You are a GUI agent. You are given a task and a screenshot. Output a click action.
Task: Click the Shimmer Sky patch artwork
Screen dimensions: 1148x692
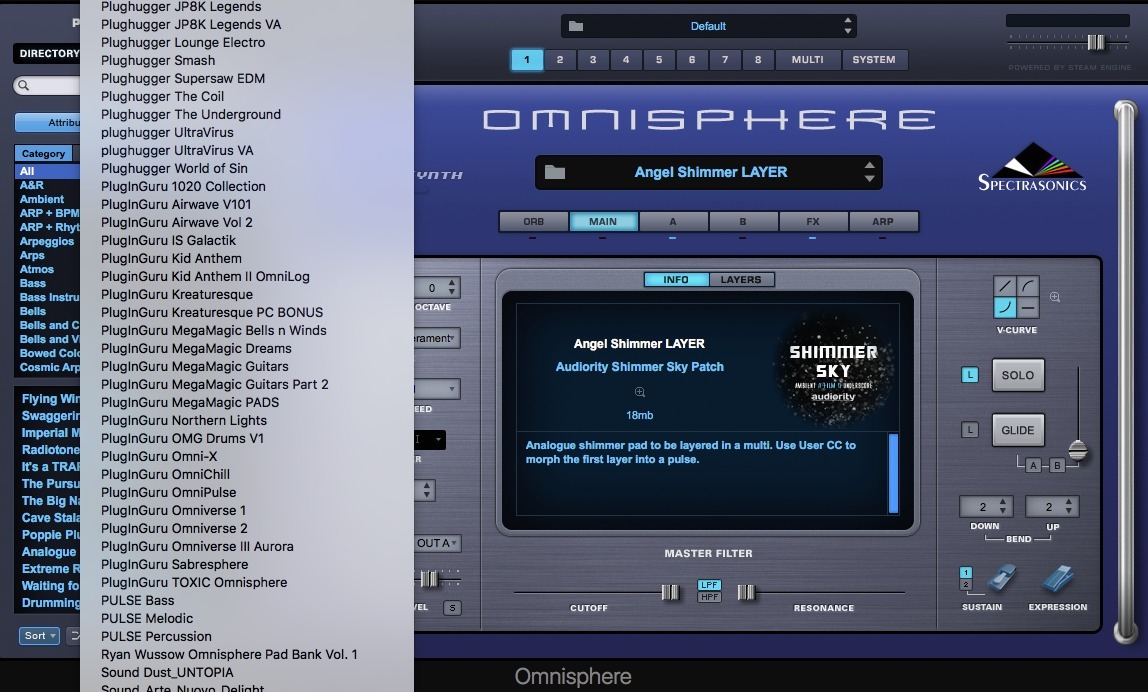point(833,371)
